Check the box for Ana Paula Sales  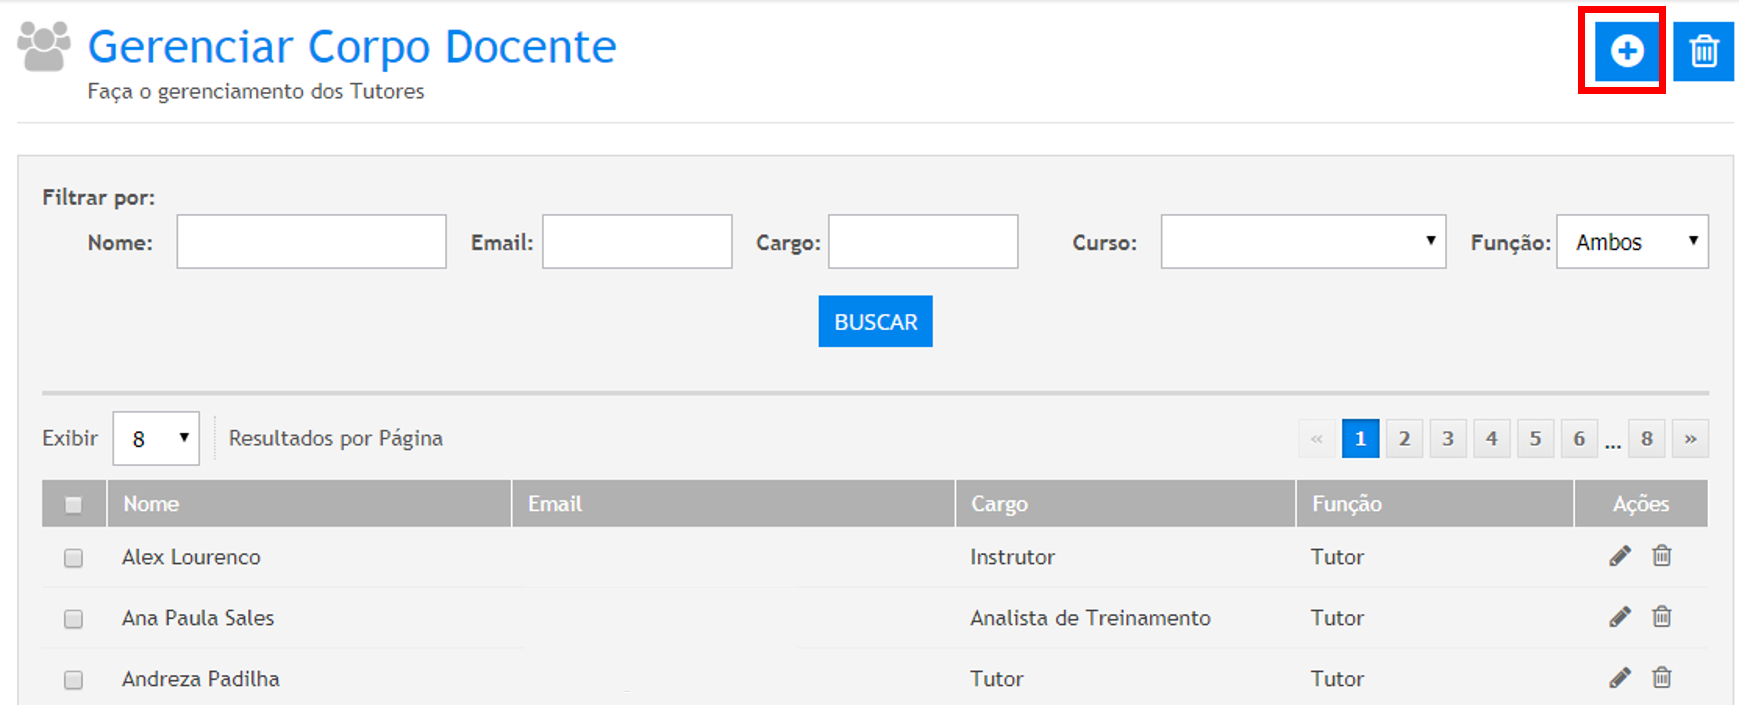coord(73,619)
